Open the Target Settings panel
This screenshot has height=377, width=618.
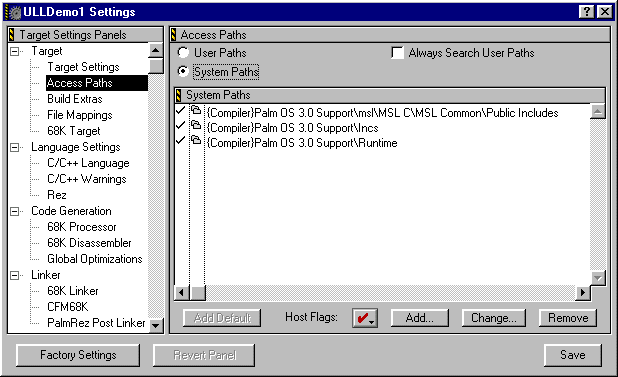[83, 67]
